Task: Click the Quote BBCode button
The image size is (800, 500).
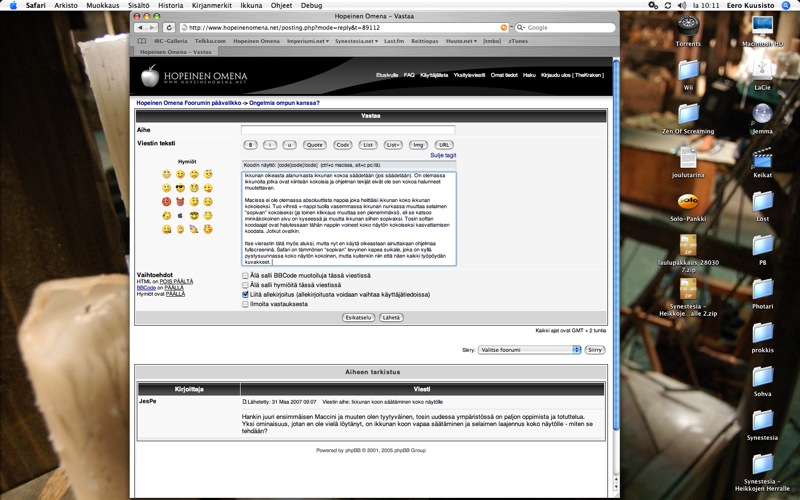Action: coord(314,145)
